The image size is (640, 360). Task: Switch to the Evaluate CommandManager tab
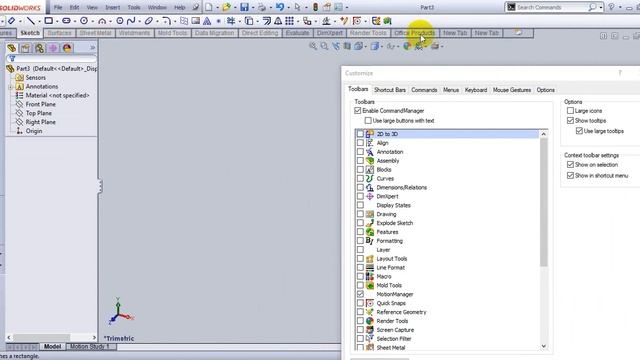297,33
